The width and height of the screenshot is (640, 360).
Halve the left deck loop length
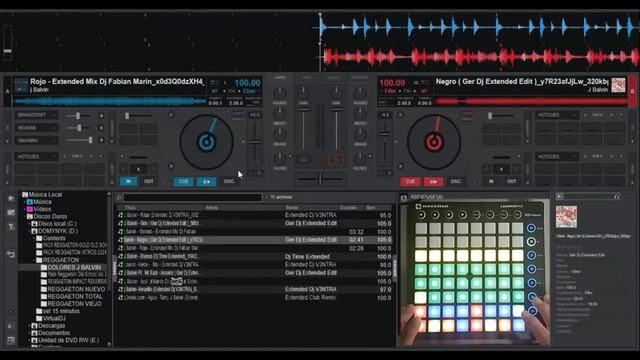point(124,169)
